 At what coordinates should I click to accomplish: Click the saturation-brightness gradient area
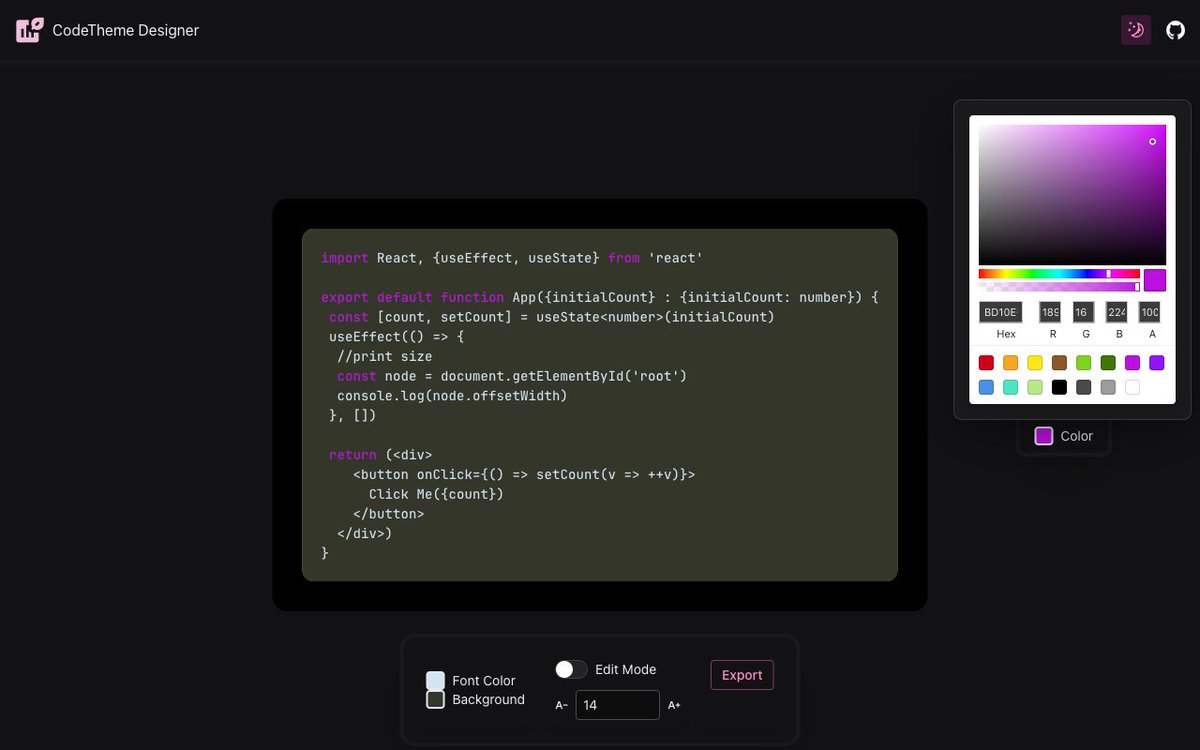(x=1070, y=195)
